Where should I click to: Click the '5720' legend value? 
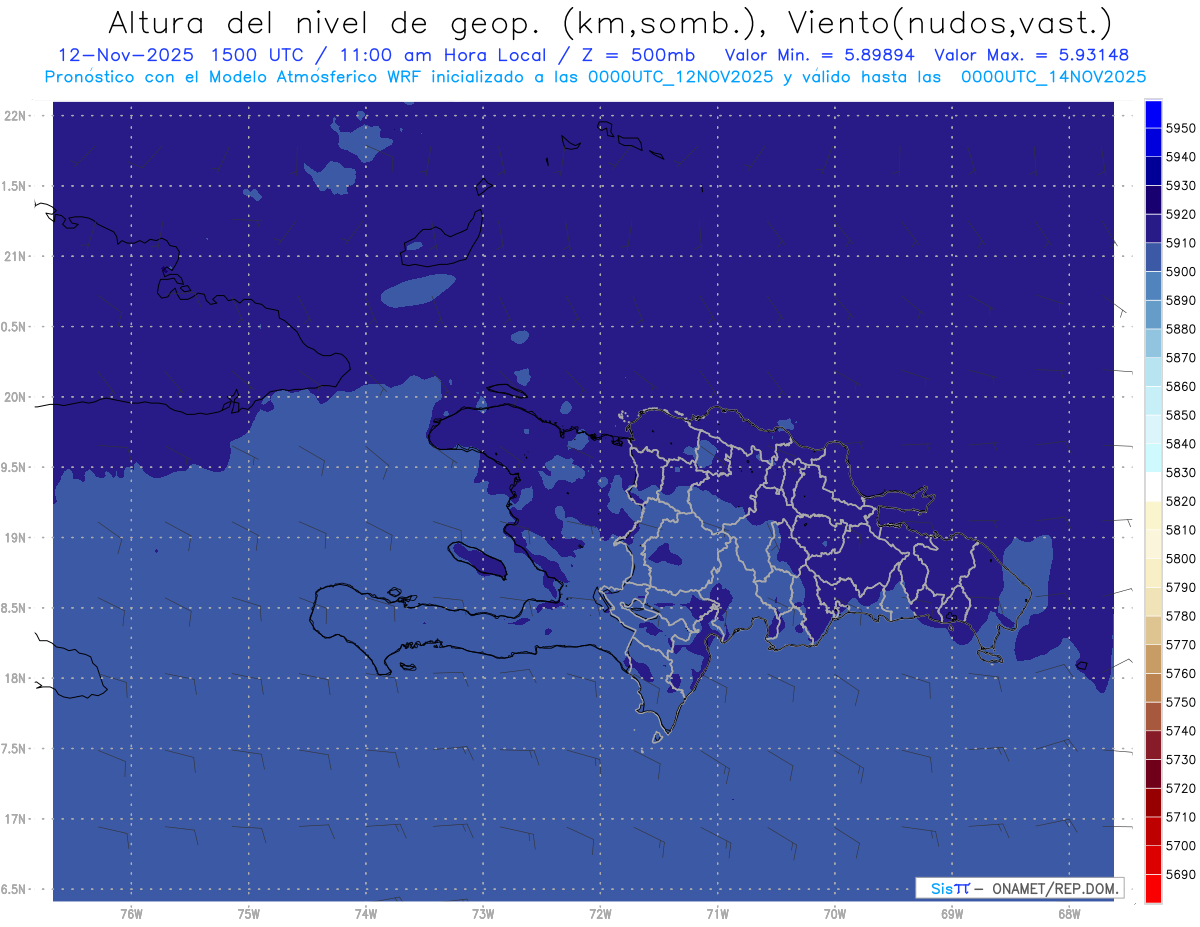[x=1181, y=788]
